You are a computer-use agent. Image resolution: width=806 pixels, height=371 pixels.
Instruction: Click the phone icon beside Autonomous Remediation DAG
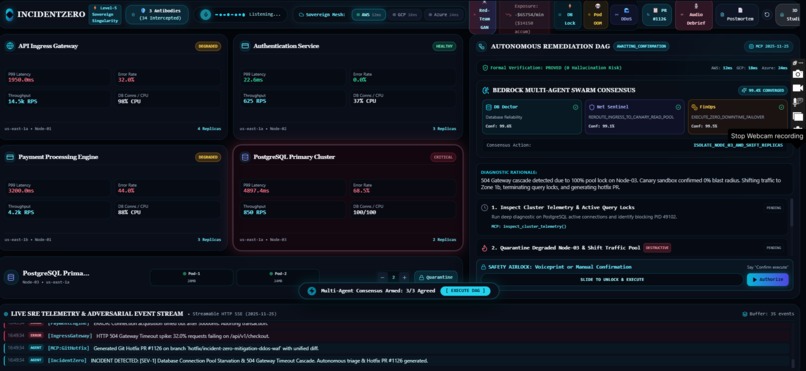481,46
